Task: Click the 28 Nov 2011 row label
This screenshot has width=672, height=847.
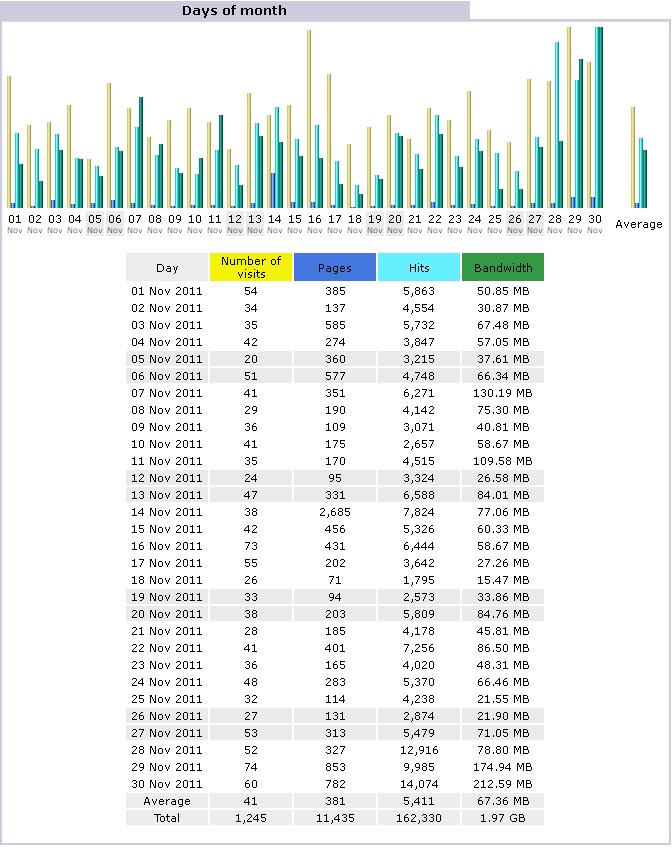Action: (x=167, y=750)
